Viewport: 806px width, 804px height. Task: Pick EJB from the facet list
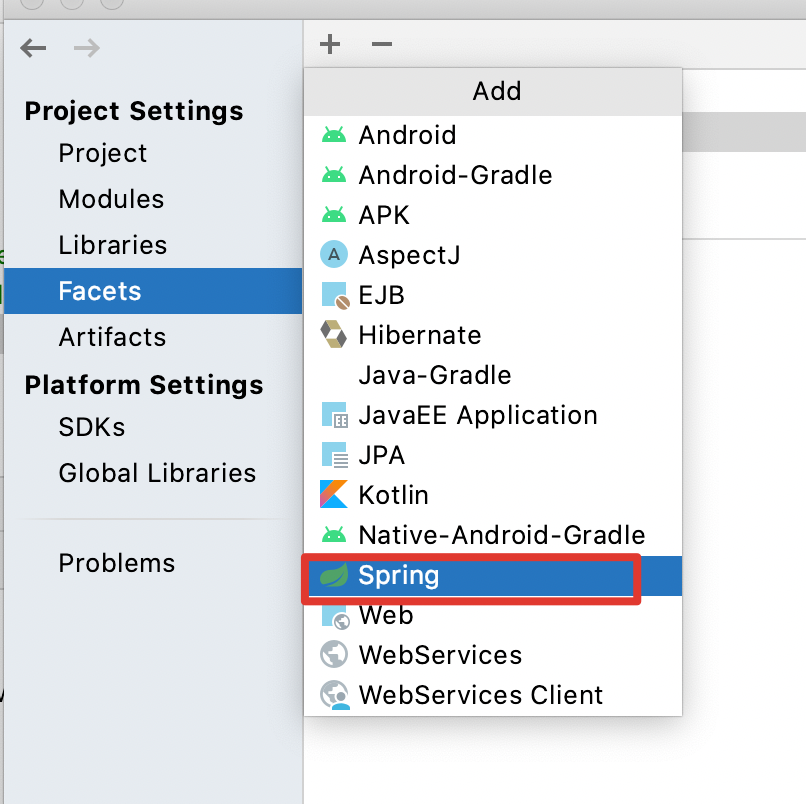(381, 295)
